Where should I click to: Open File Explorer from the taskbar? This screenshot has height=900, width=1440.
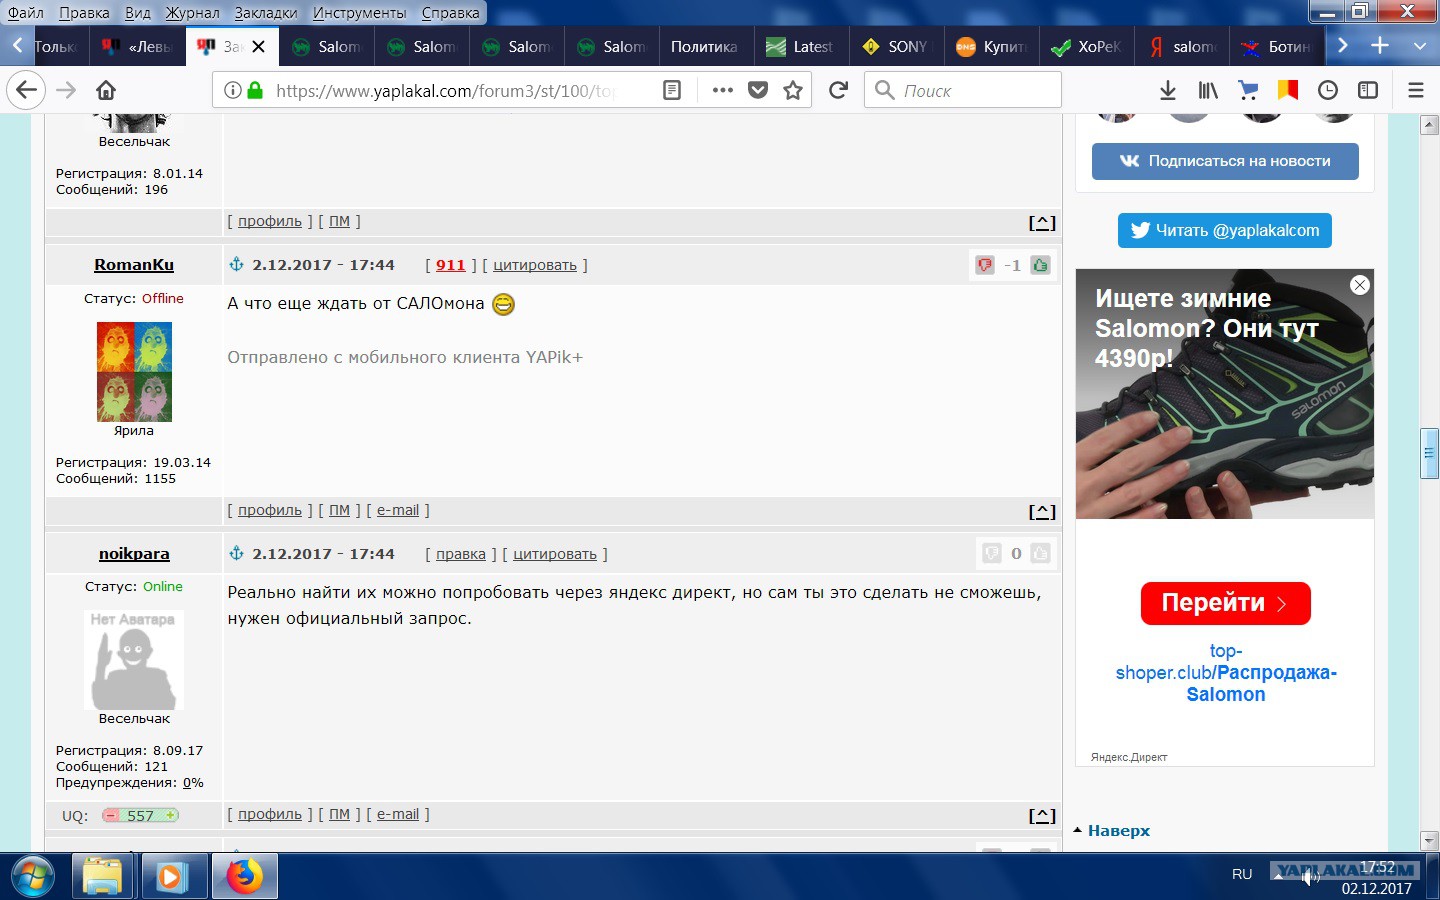pos(102,878)
